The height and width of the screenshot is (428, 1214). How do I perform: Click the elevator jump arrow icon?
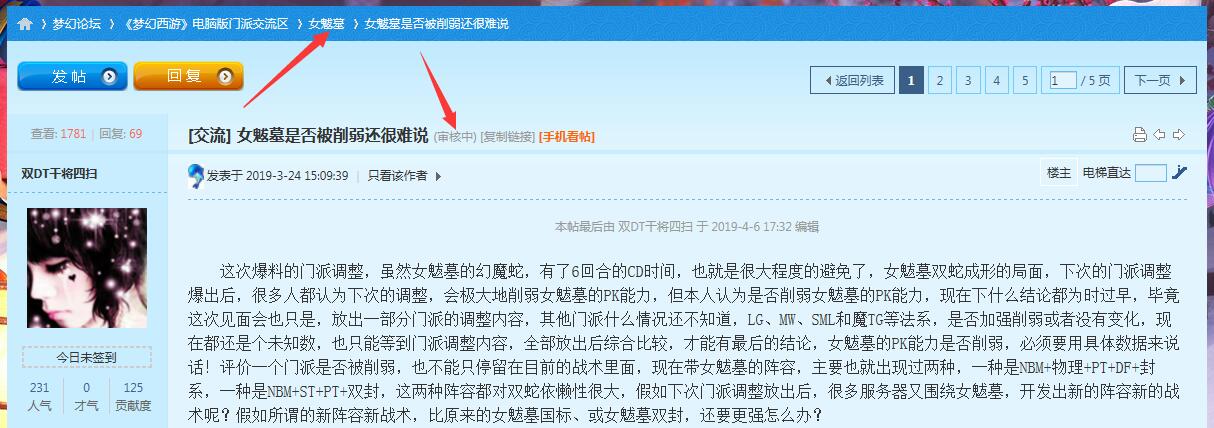click(x=1180, y=172)
